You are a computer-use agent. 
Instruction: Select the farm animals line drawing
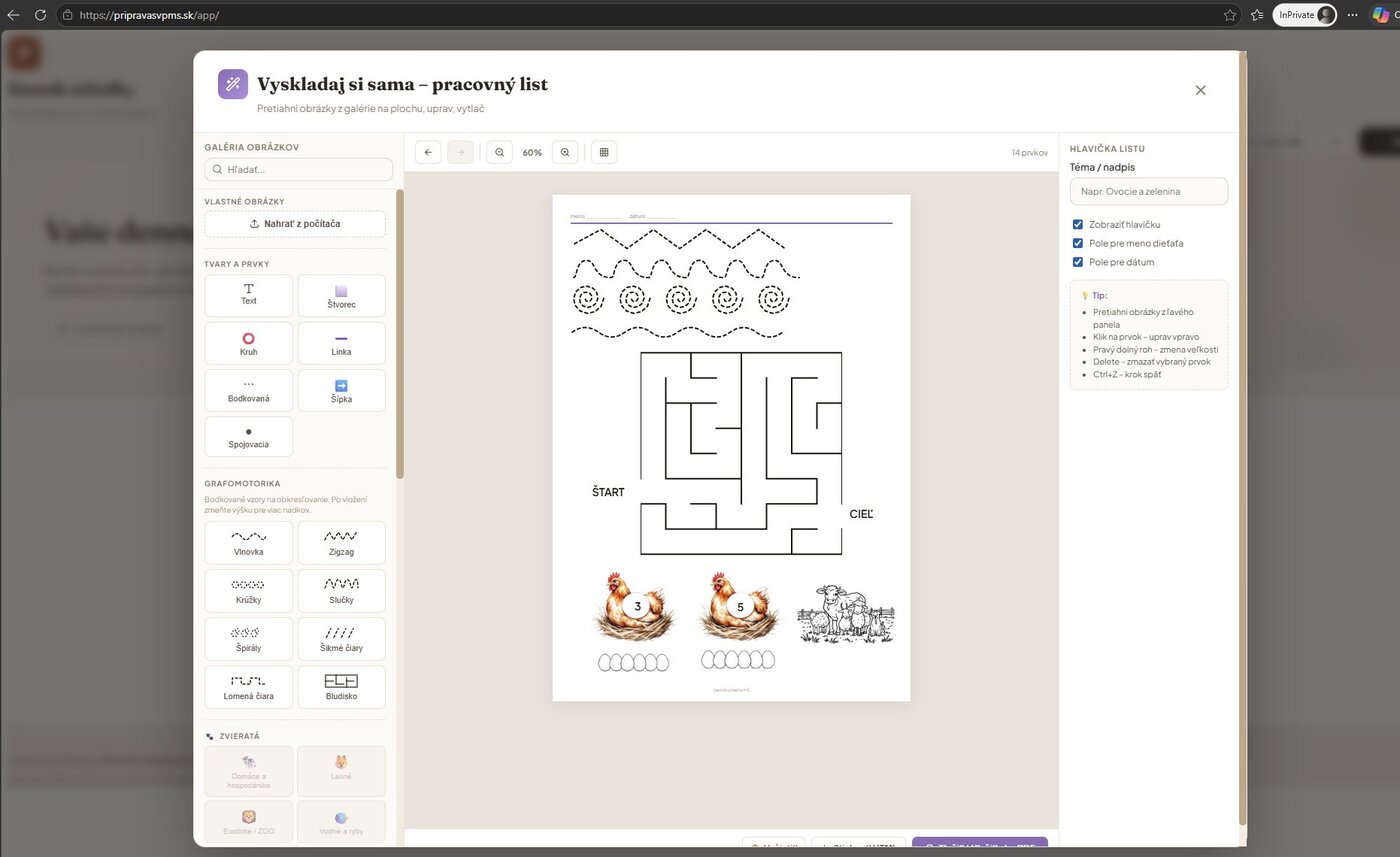tap(846, 613)
